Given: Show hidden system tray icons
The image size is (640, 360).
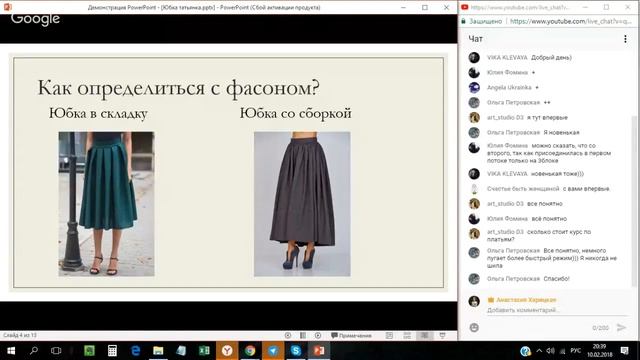Looking at the screenshot, I should [x=539, y=351].
